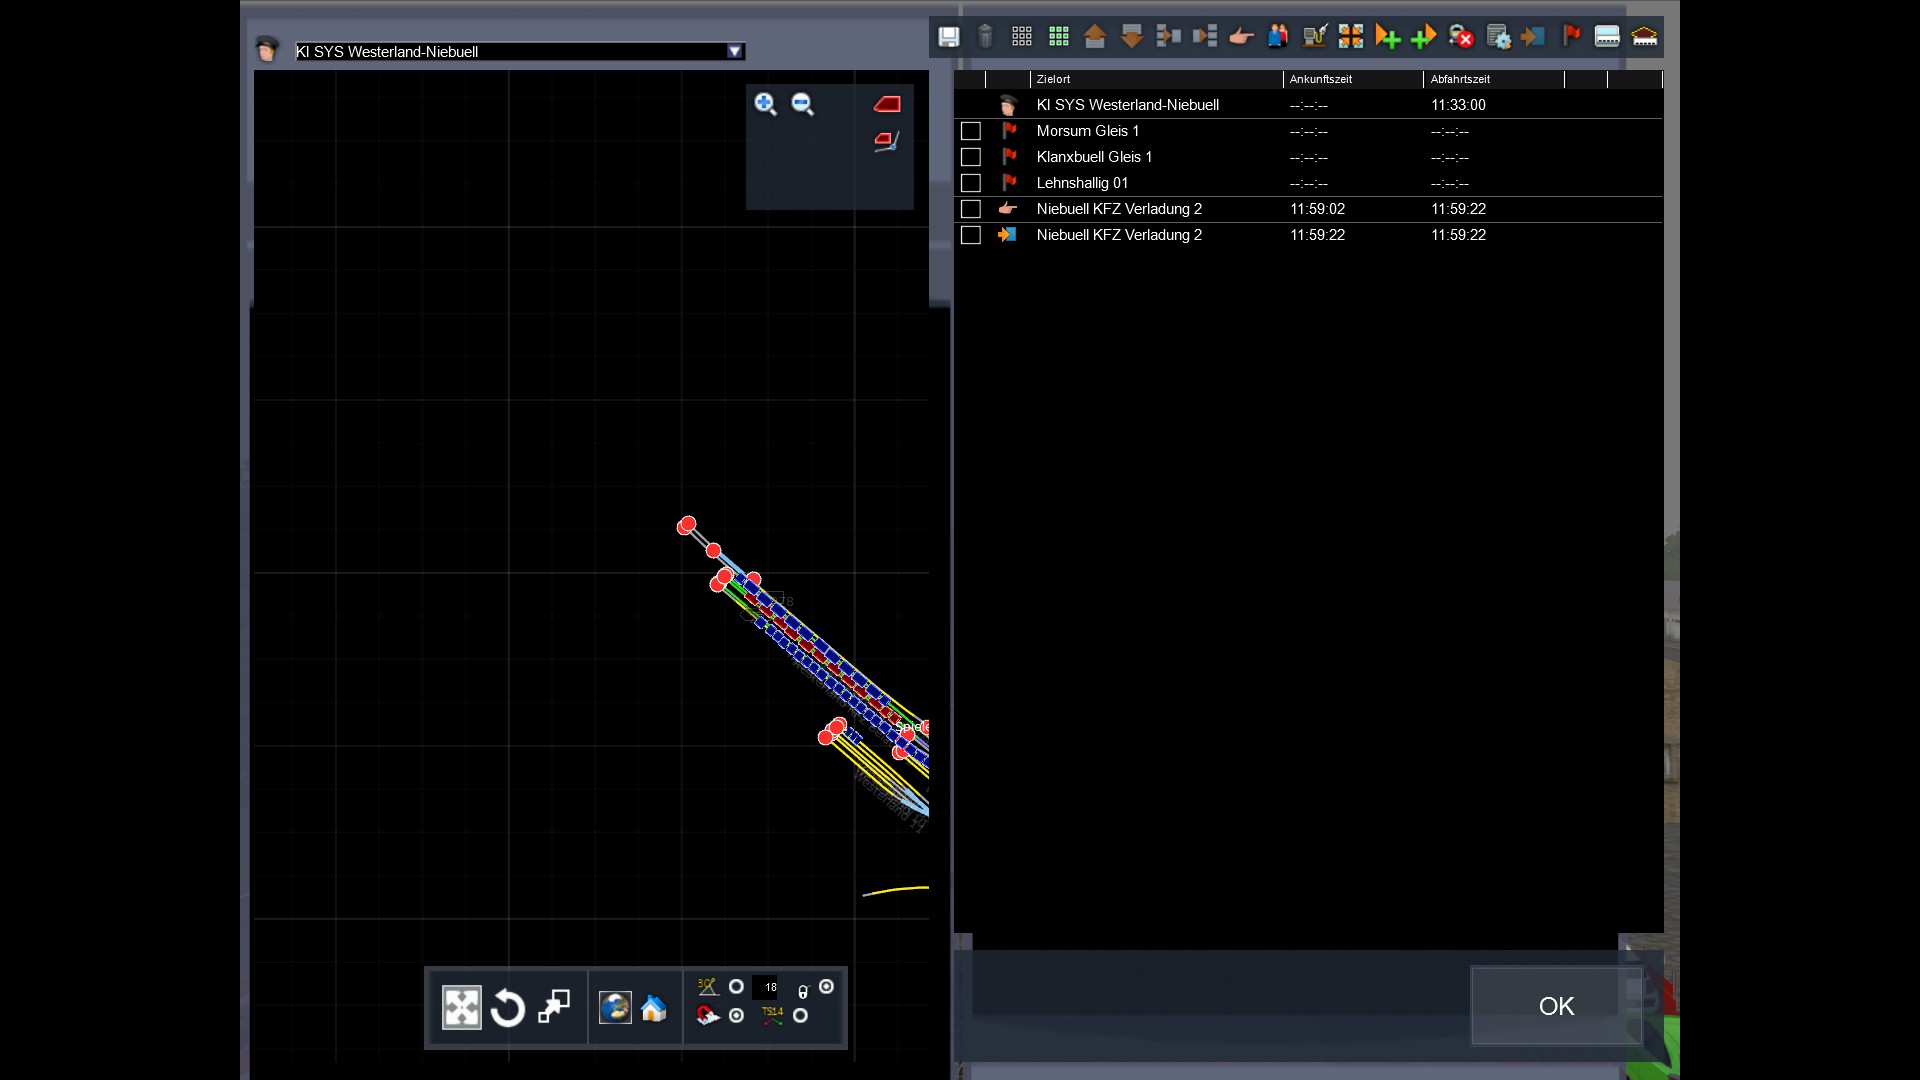Click the blue house home icon
1920x1080 pixels.
click(x=654, y=1008)
